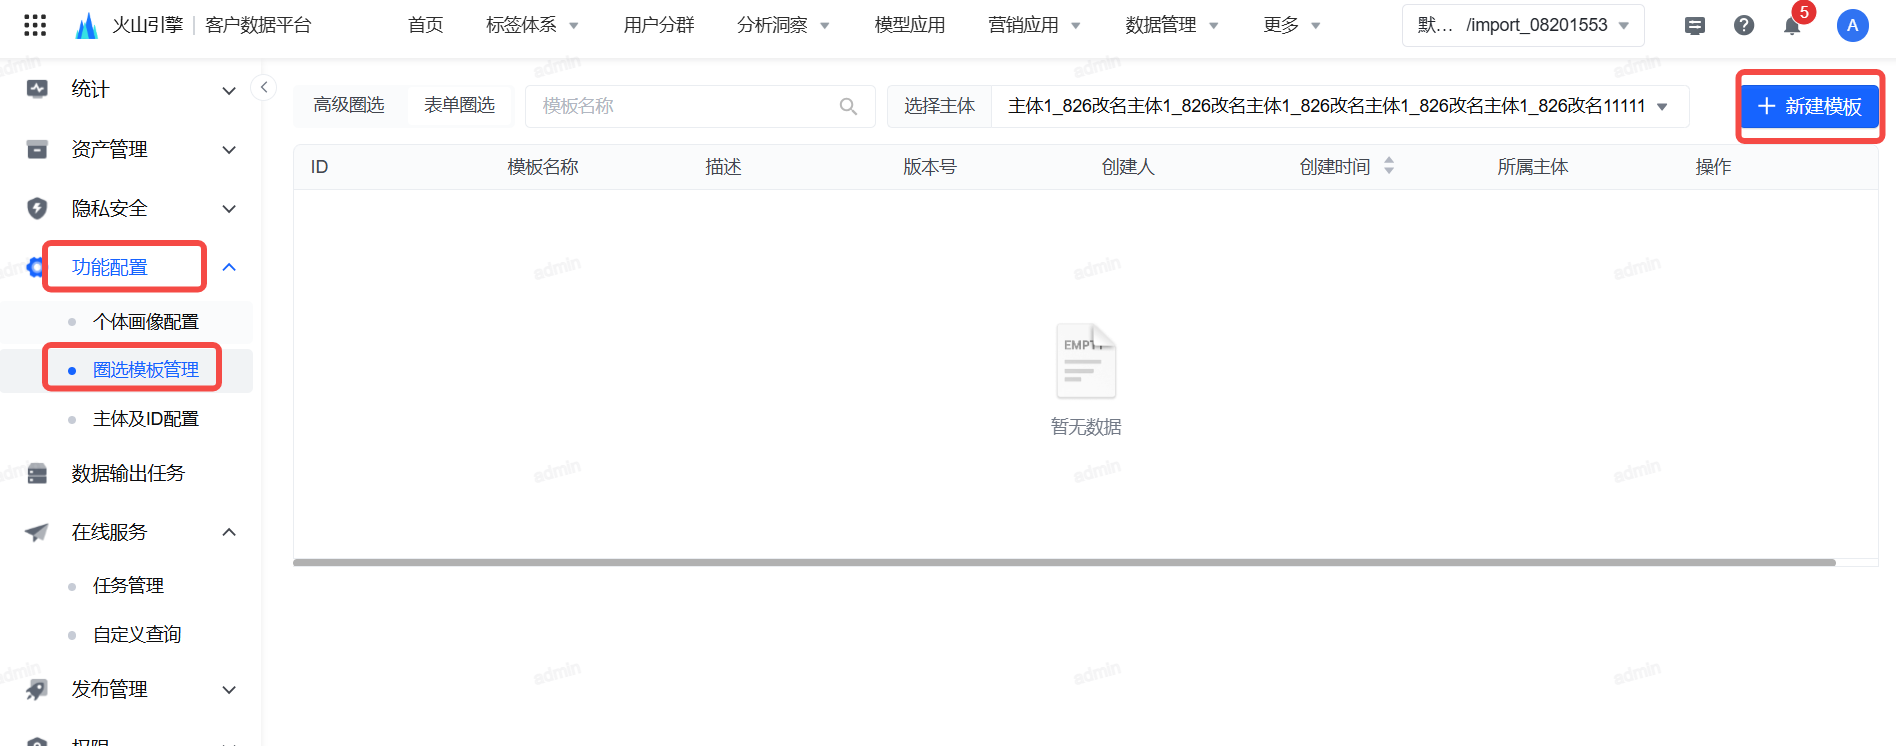Expand the 发布管理 menu chevron
This screenshot has width=1896, height=746.
click(x=229, y=690)
